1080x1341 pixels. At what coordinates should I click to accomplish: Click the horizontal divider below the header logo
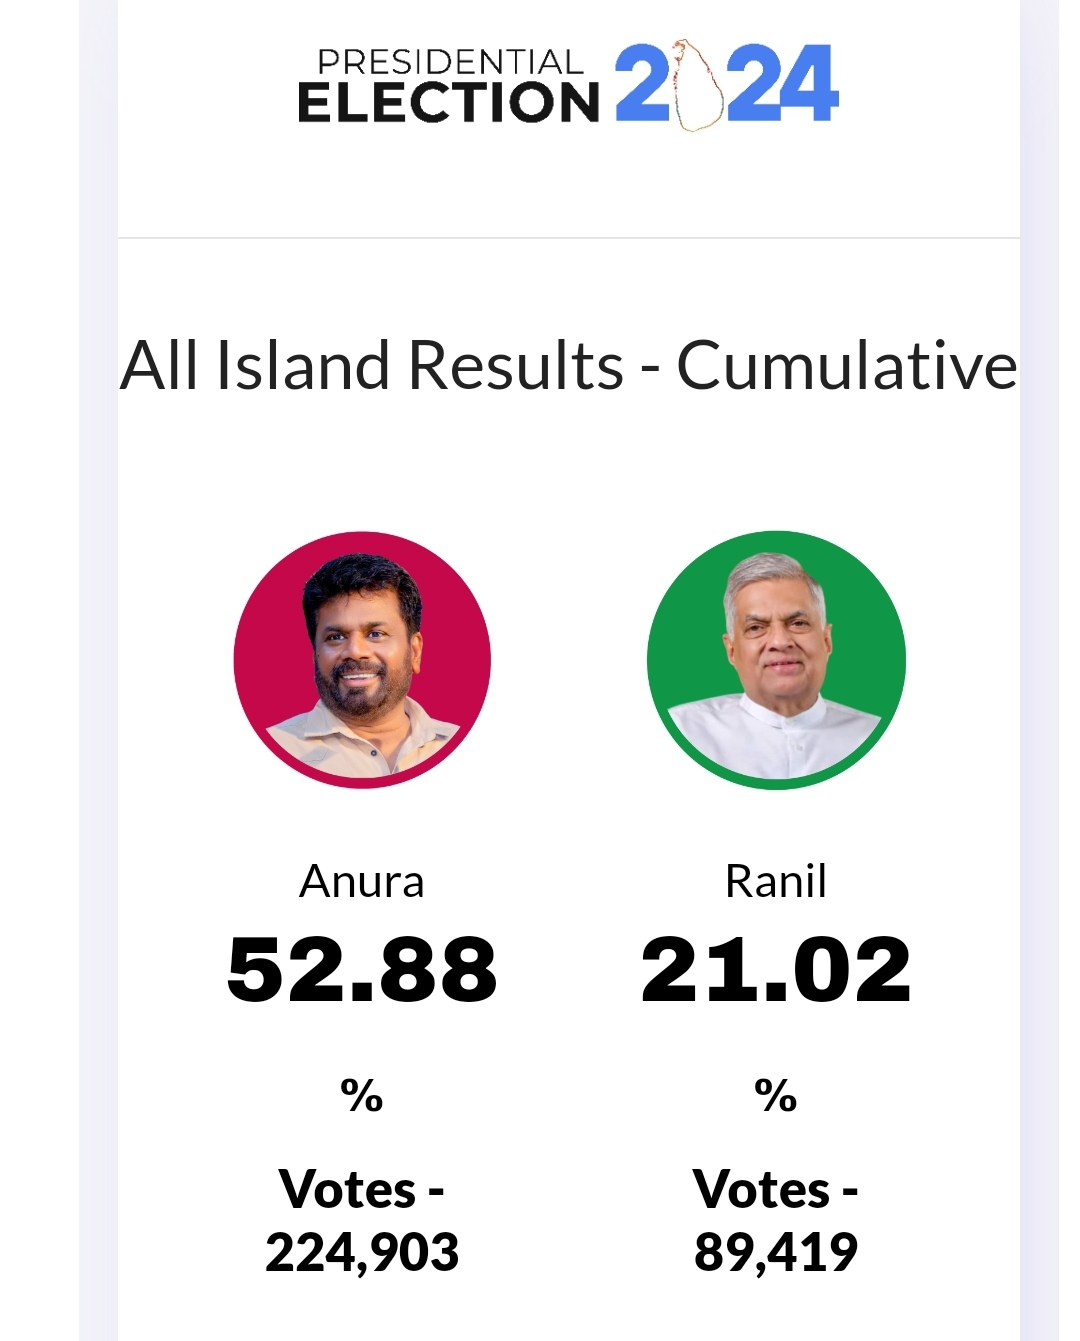point(569,238)
